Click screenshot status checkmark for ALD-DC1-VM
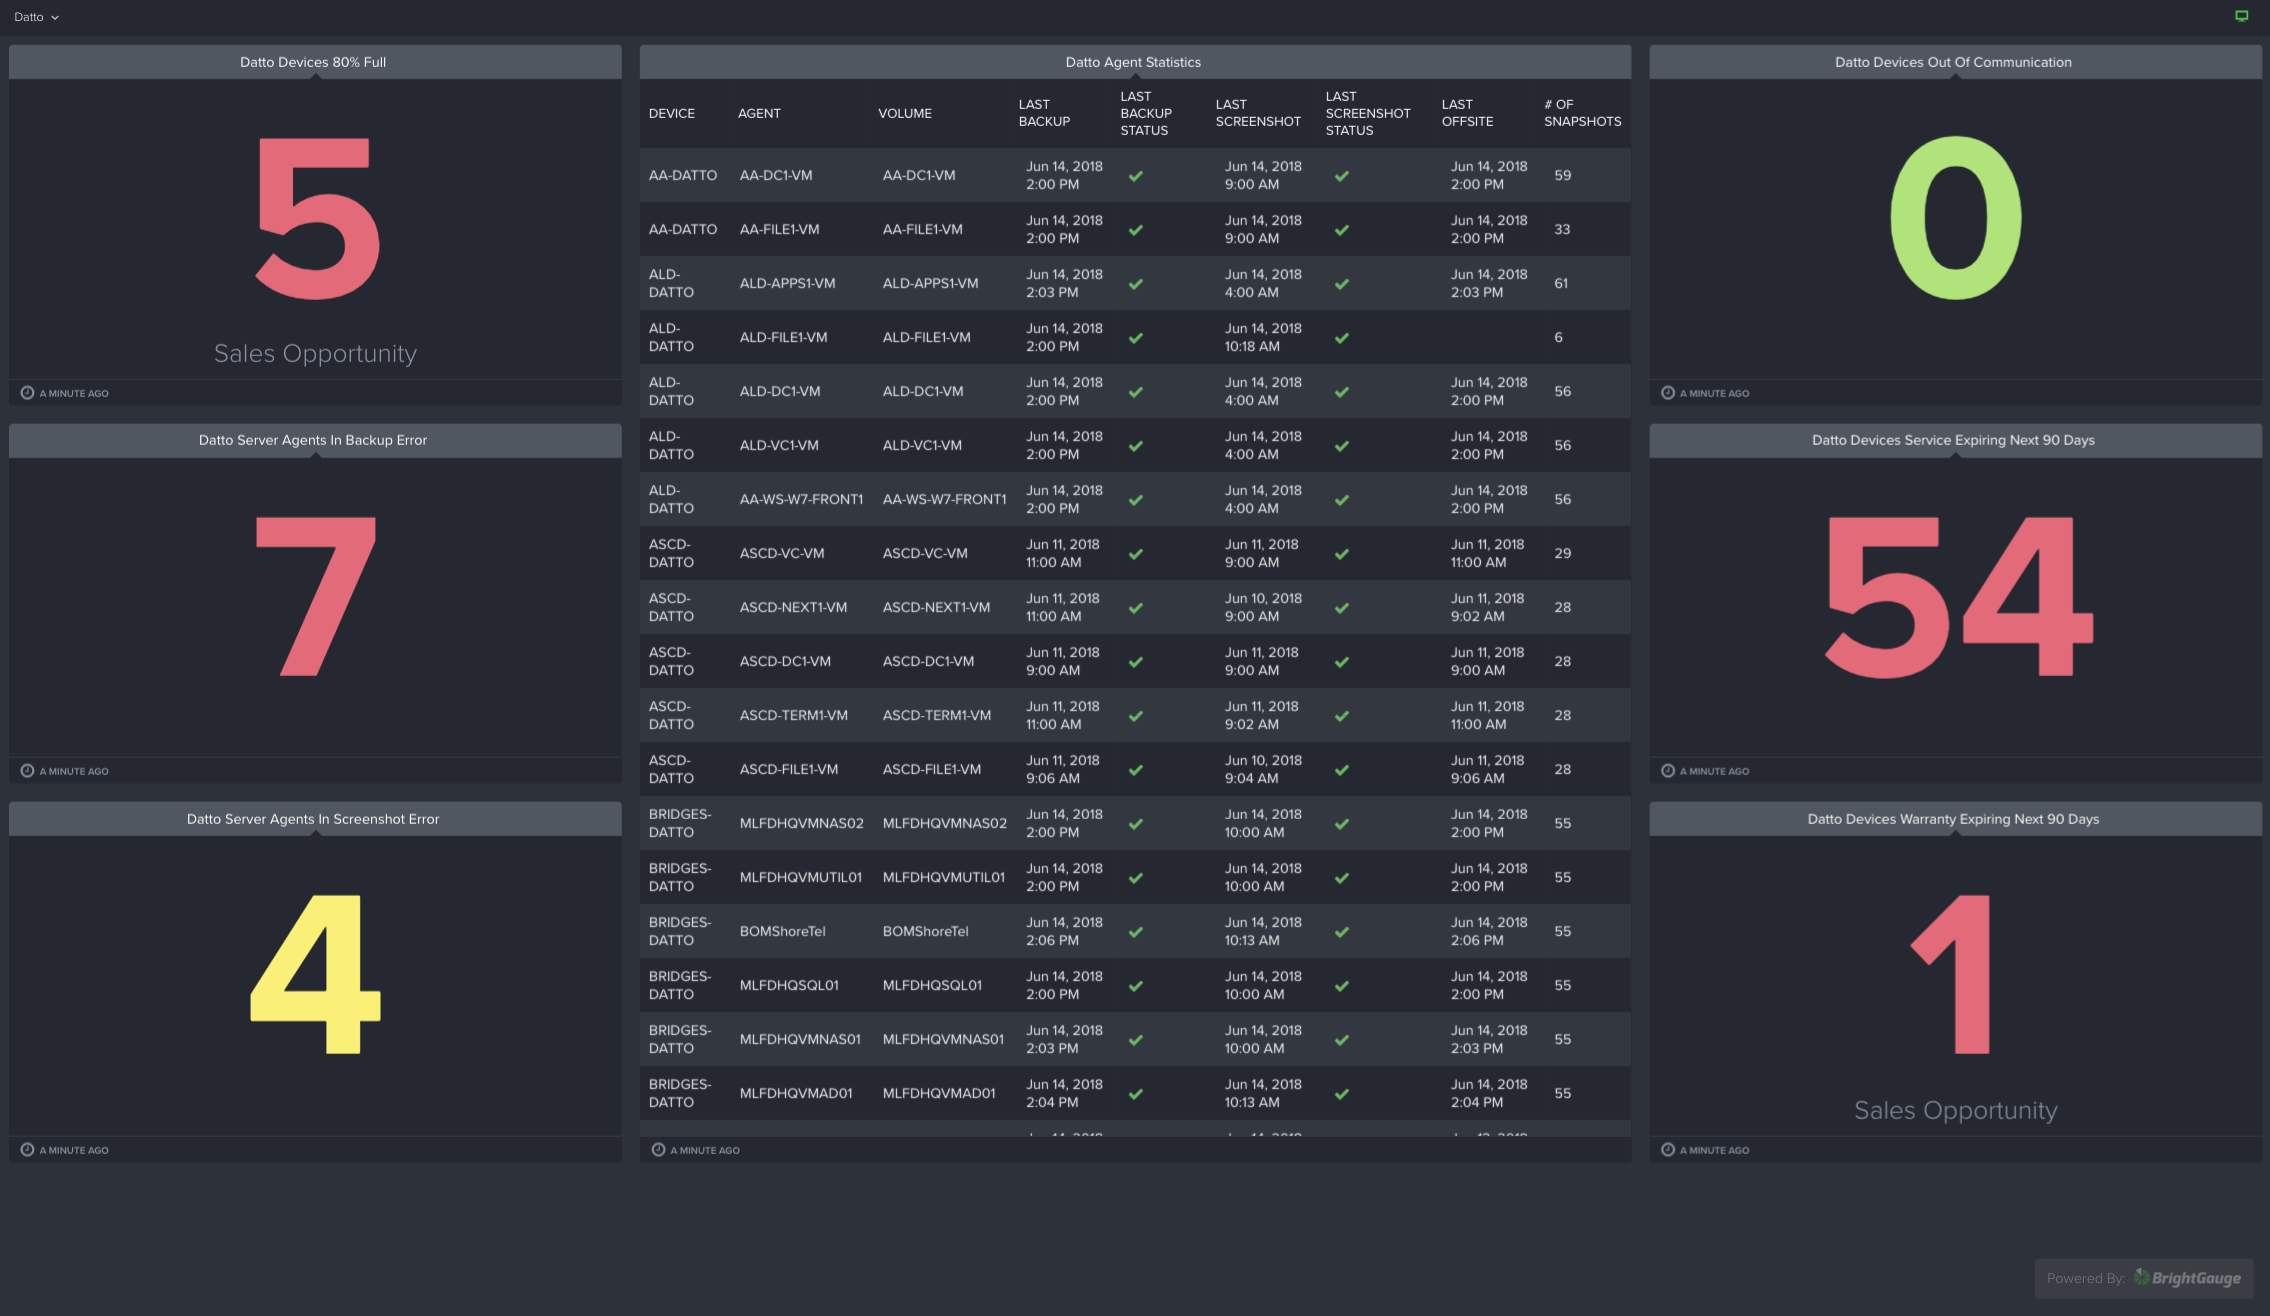 pos(1342,392)
